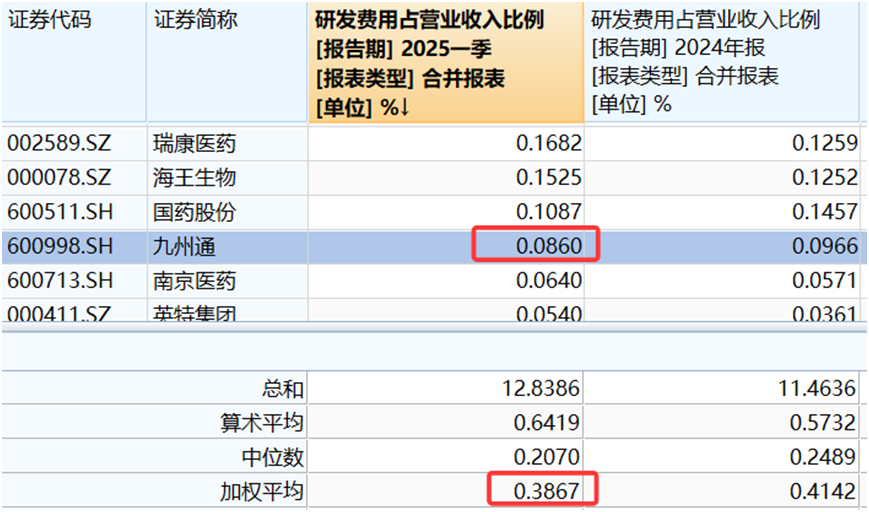Click value 0.0571 in 南京医药 row
Image resolution: width=869 pixels, height=512 pixels.
[825, 281]
